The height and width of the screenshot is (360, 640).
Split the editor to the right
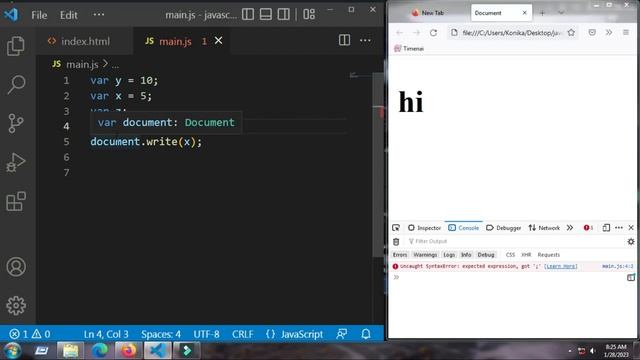[x=344, y=40]
